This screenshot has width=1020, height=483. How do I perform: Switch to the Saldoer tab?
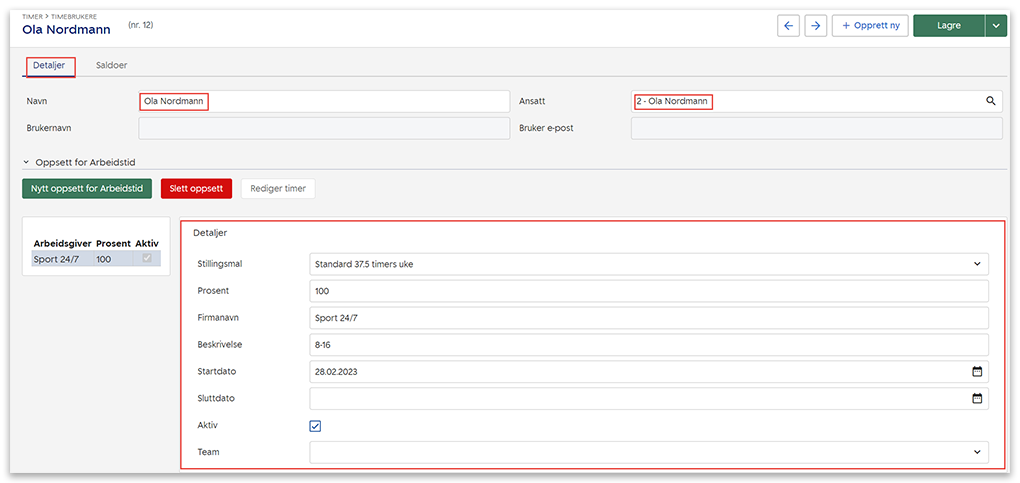[x=111, y=65]
